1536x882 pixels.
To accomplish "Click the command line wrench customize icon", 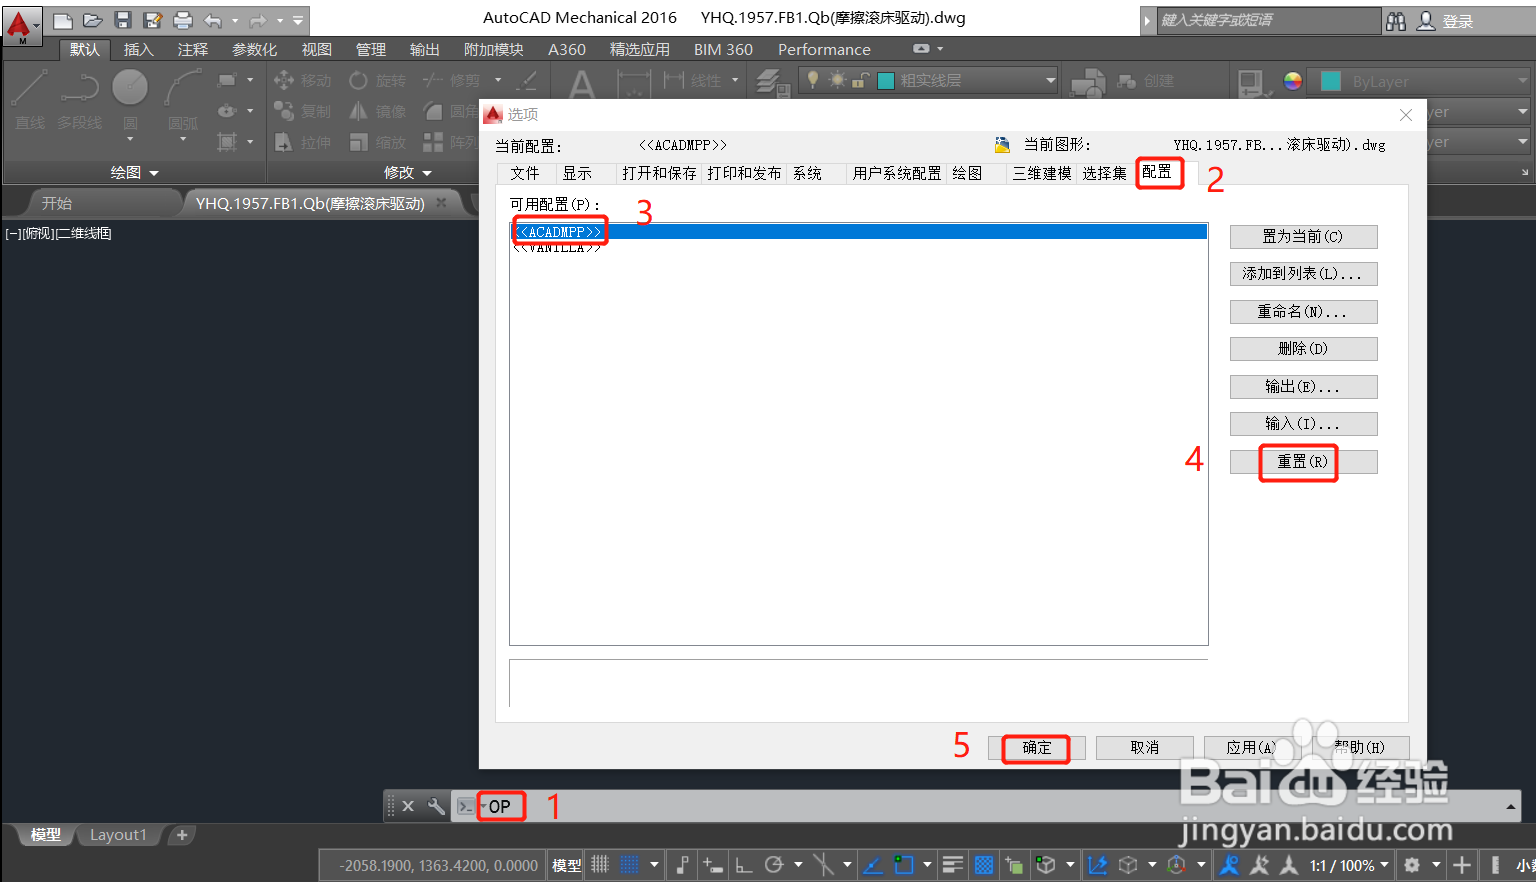I will pyautogui.click(x=436, y=806).
